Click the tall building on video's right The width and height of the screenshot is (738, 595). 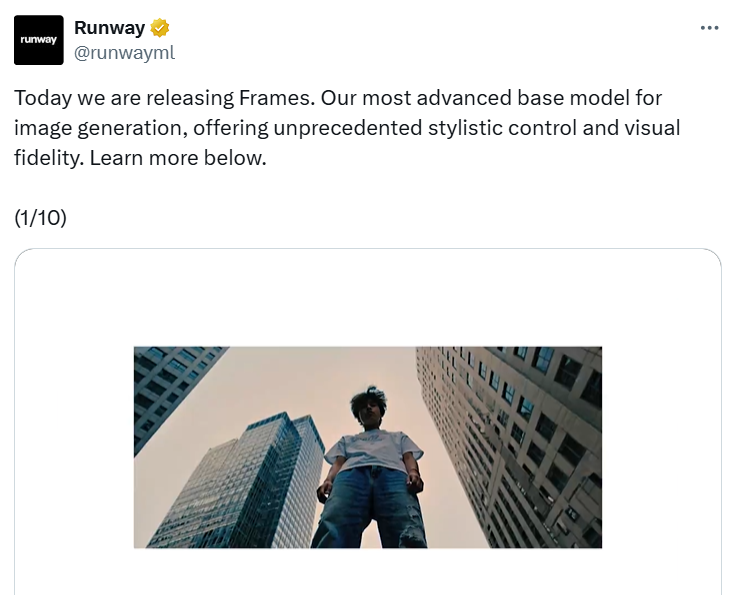[x=520, y=440]
